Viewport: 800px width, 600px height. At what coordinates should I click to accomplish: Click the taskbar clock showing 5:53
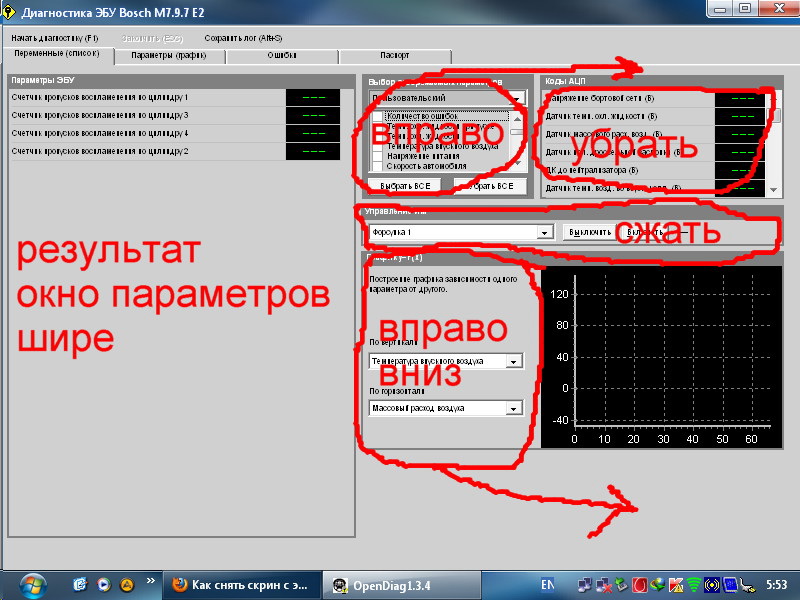[777, 585]
